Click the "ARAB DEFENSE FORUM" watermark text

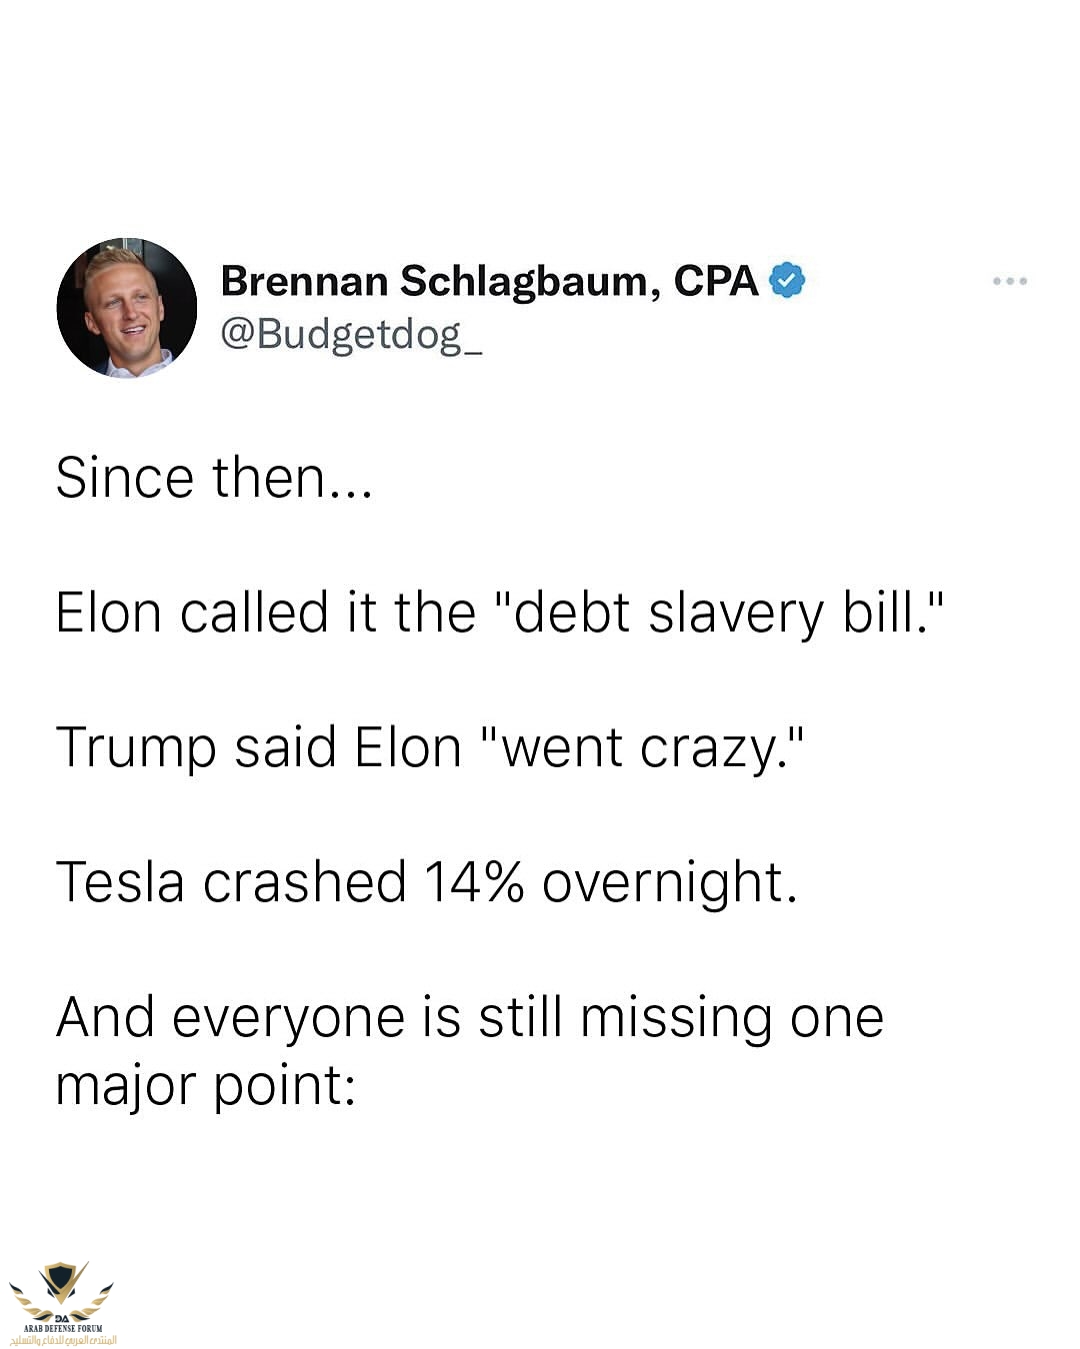(x=62, y=1328)
